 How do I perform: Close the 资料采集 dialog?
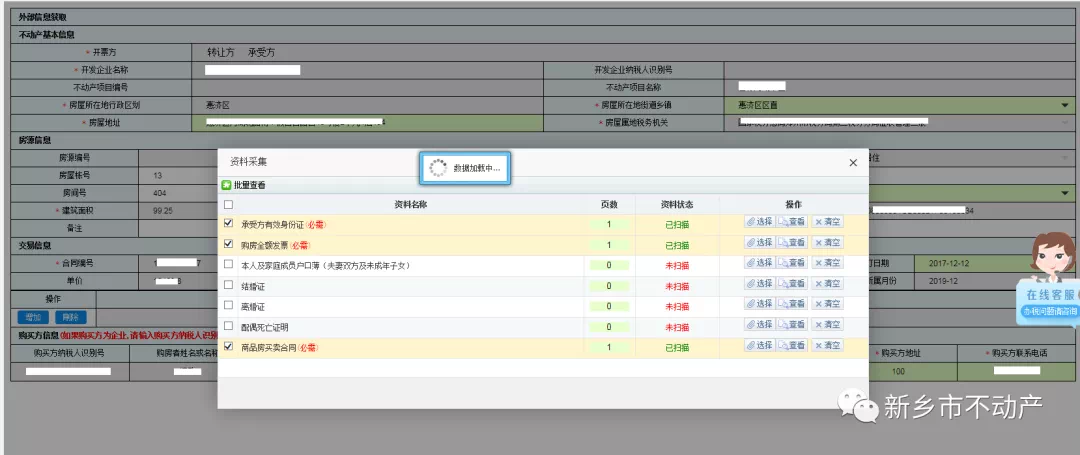[x=853, y=162]
